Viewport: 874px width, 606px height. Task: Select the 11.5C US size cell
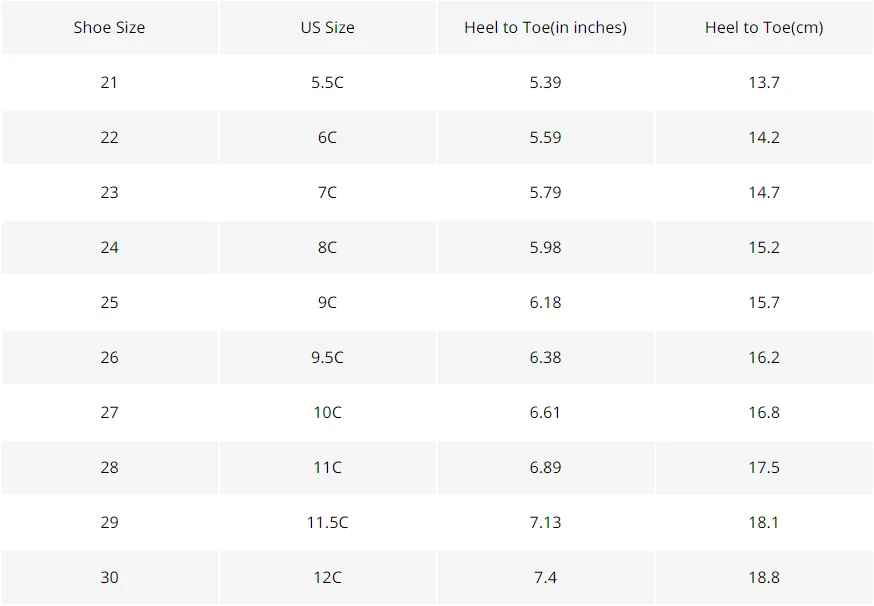[327, 522]
